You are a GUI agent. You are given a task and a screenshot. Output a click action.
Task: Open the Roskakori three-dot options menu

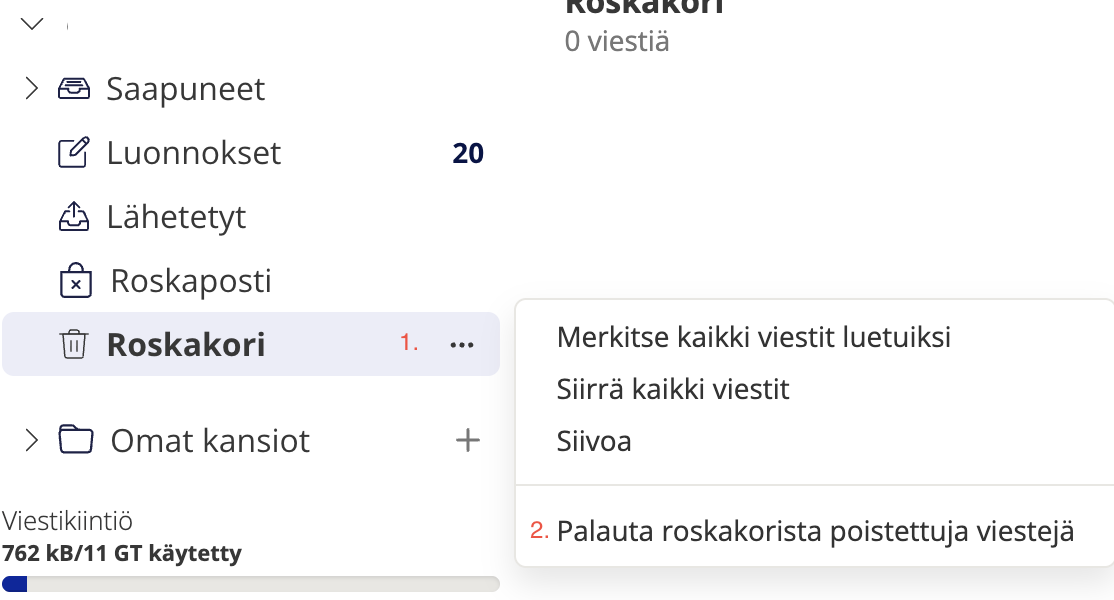point(461,345)
